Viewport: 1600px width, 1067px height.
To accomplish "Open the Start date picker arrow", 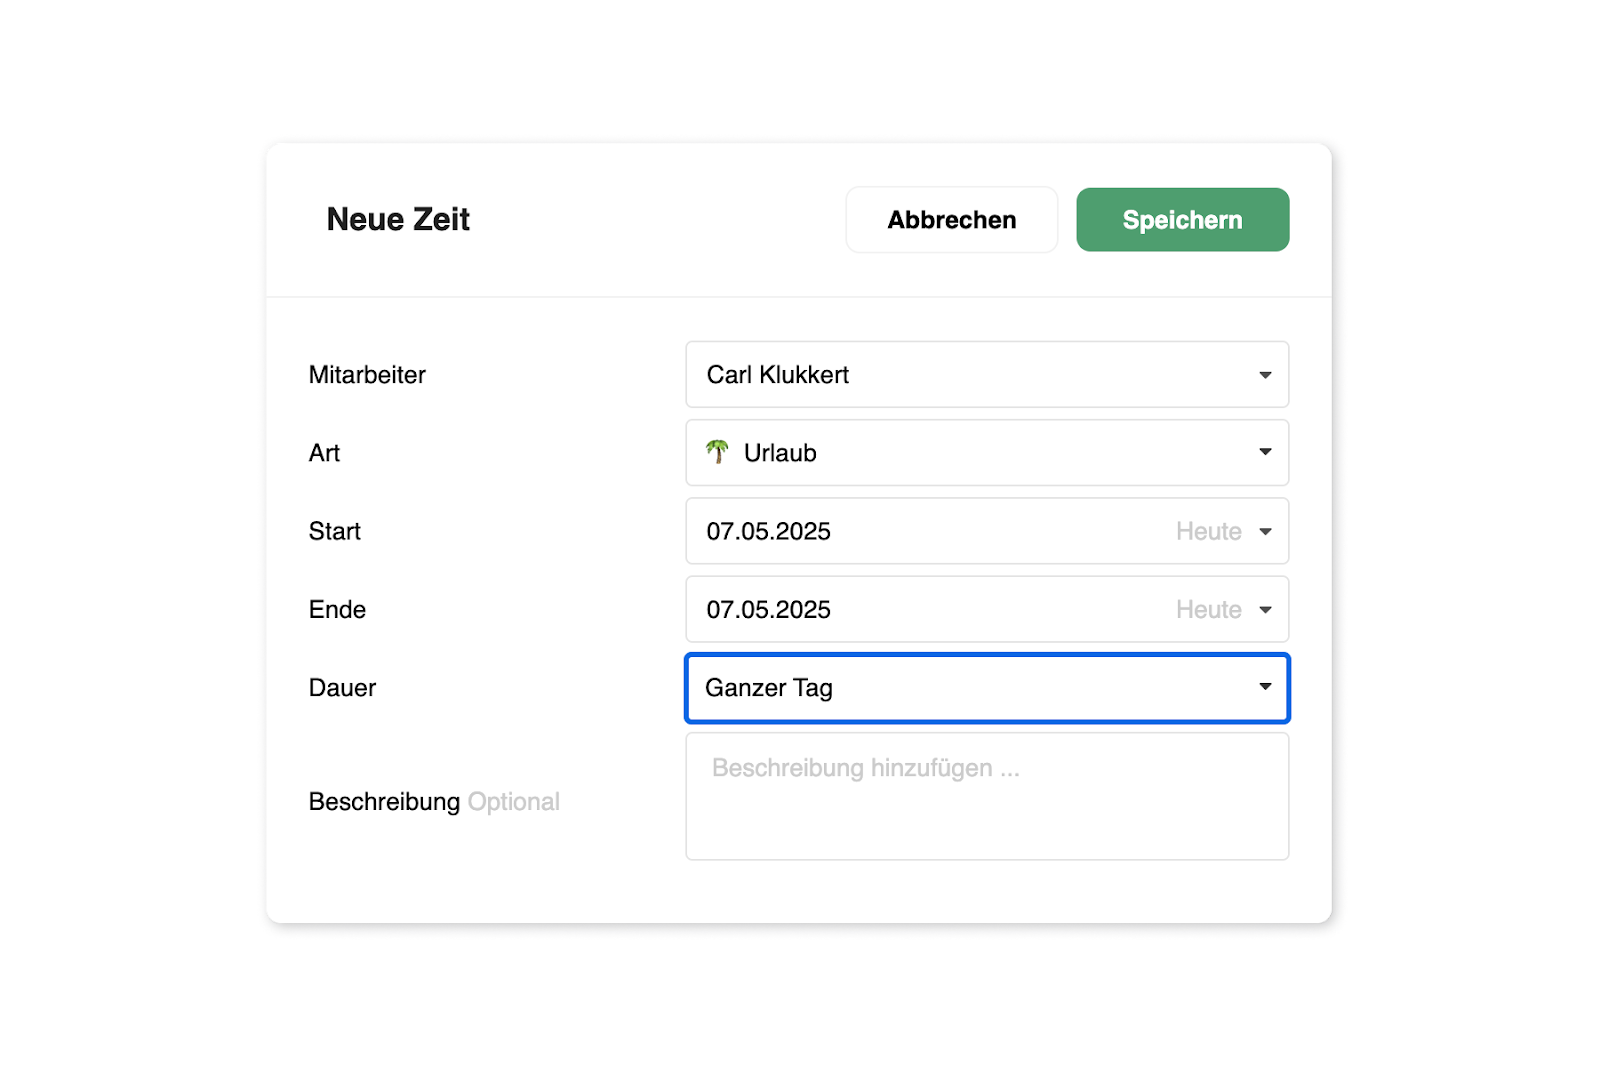I will pos(1265,531).
